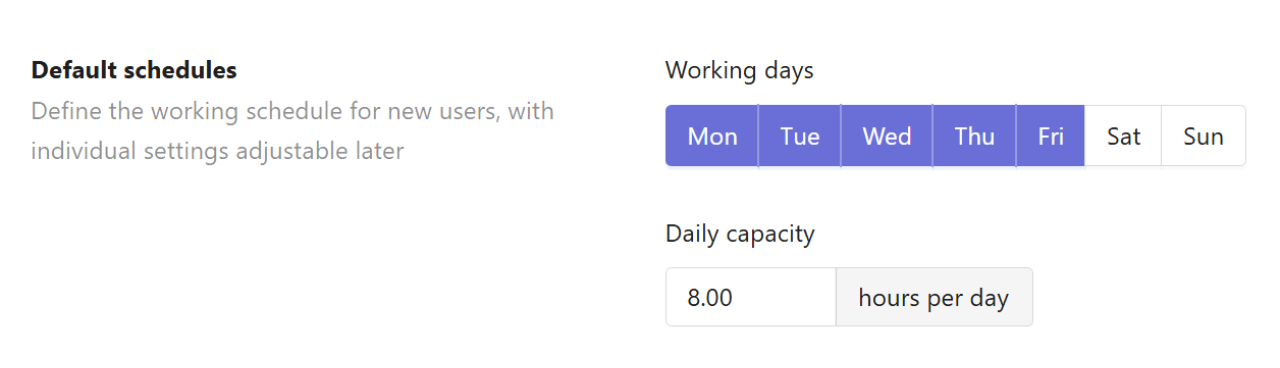
Task: Click 'individual settings adjustable later' text
Action: click(x=217, y=152)
